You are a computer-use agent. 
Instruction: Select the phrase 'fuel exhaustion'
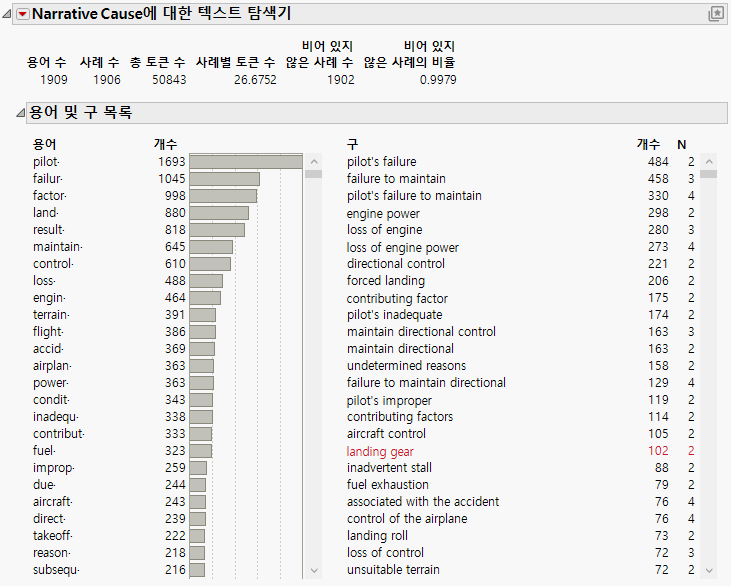coord(387,485)
